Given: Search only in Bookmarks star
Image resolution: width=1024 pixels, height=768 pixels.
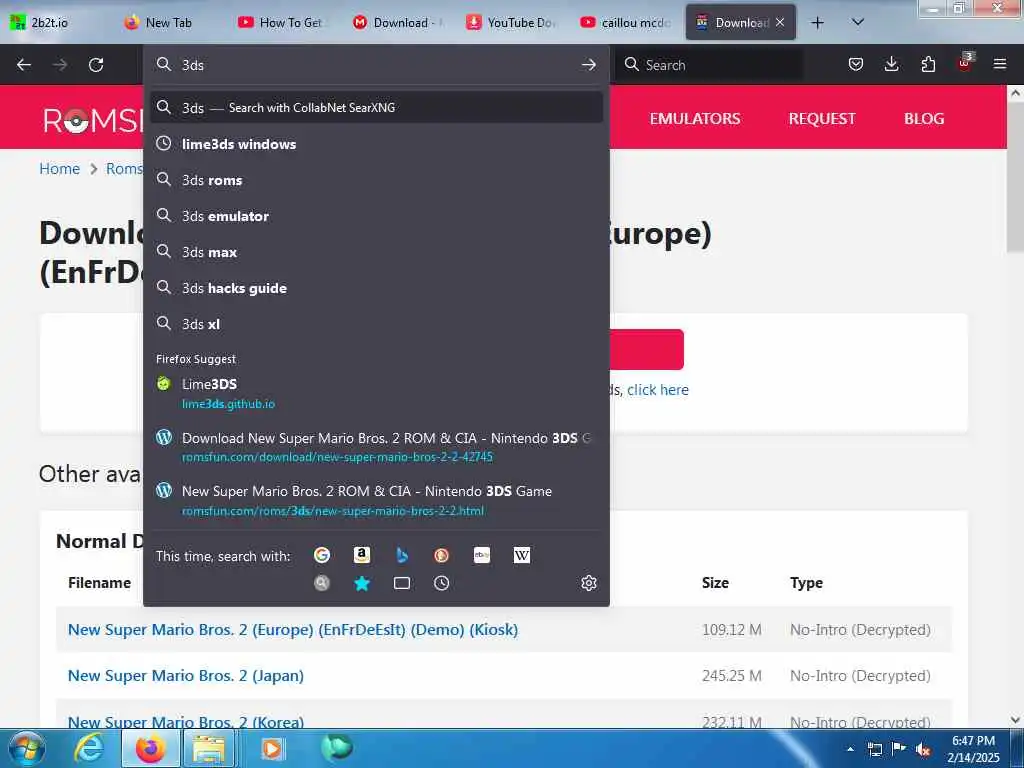Looking at the screenshot, I should click(x=362, y=583).
